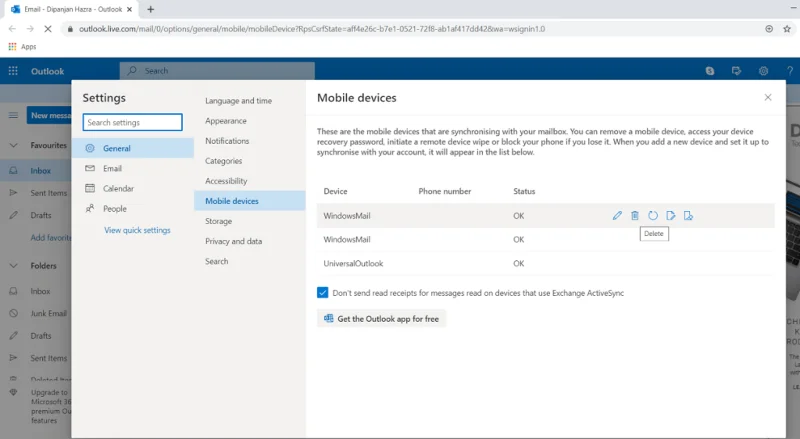This screenshot has height=439, width=800.
Task: Open Appearance settings
Action: point(226,120)
